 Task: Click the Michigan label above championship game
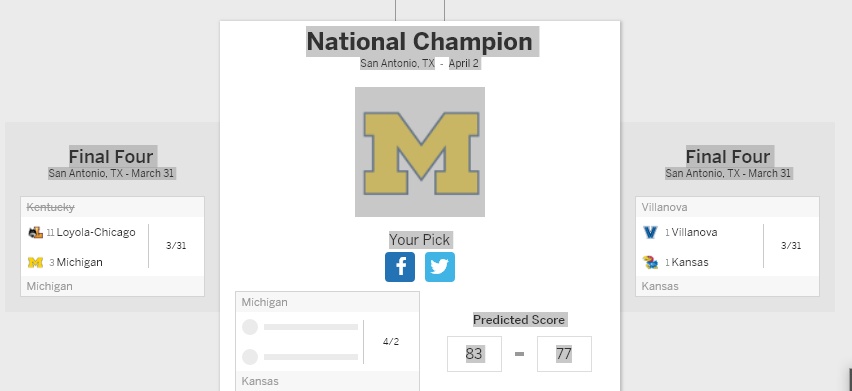click(x=265, y=302)
